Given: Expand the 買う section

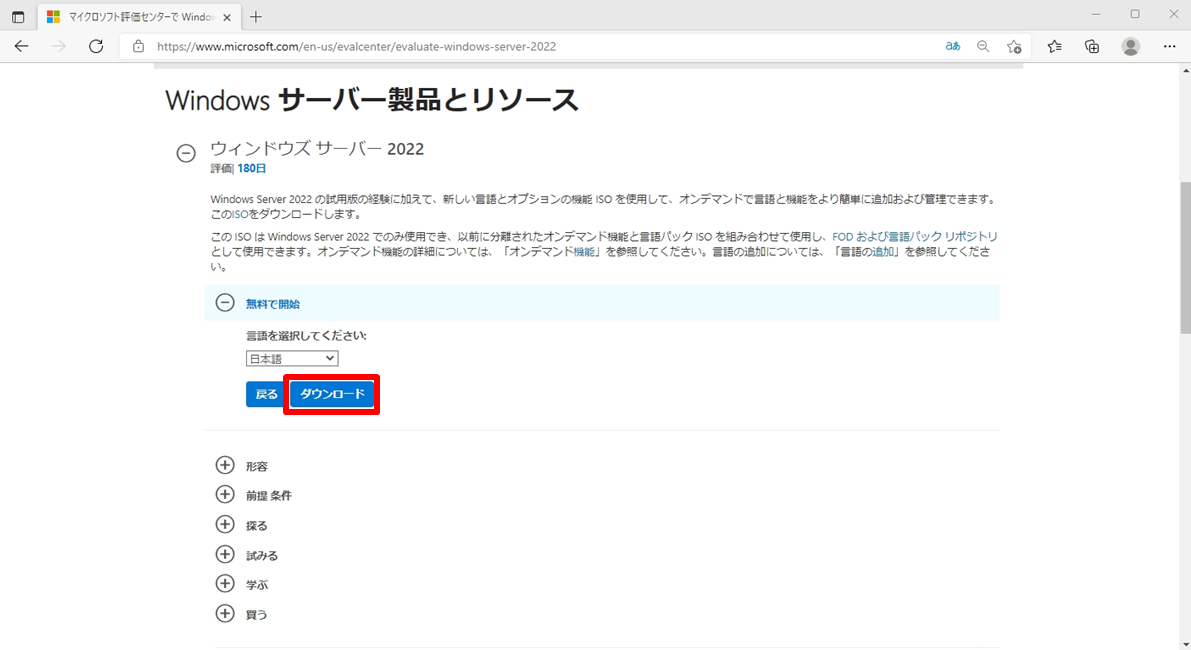Looking at the screenshot, I should (225, 614).
